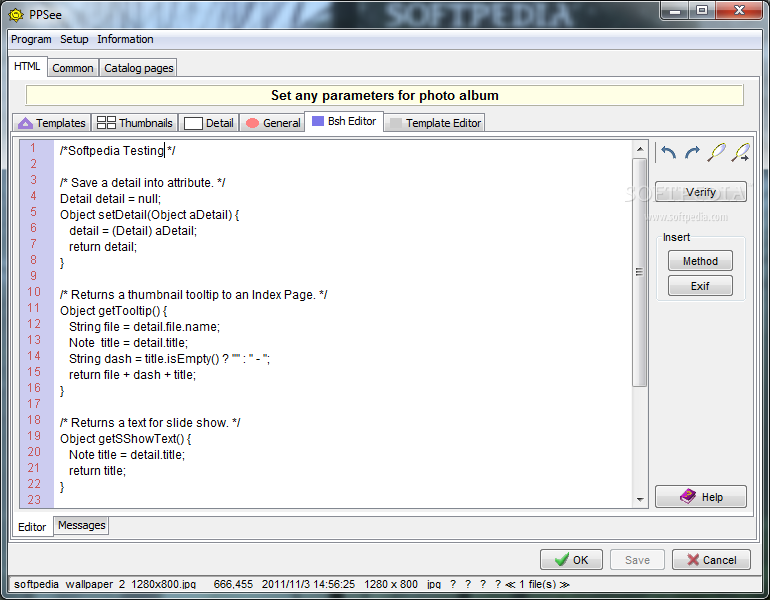Image resolution: width=770 pixels, height=600 pixels.
Task: Click the Find magnifier icon
Action: click(716, 153)
